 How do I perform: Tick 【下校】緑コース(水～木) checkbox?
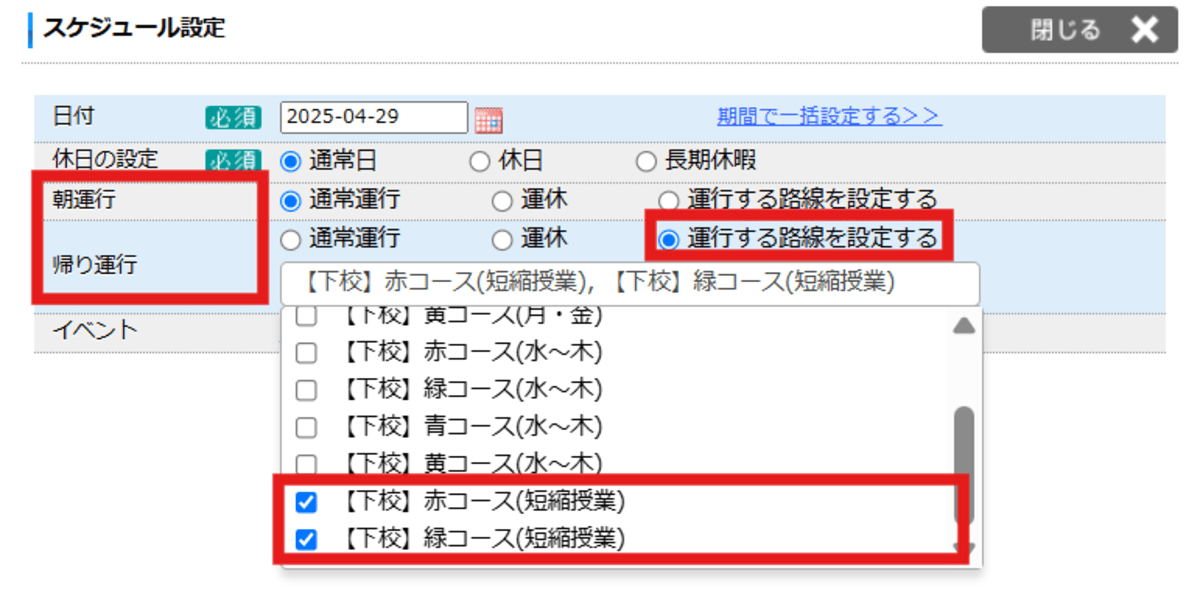point(307,390)
